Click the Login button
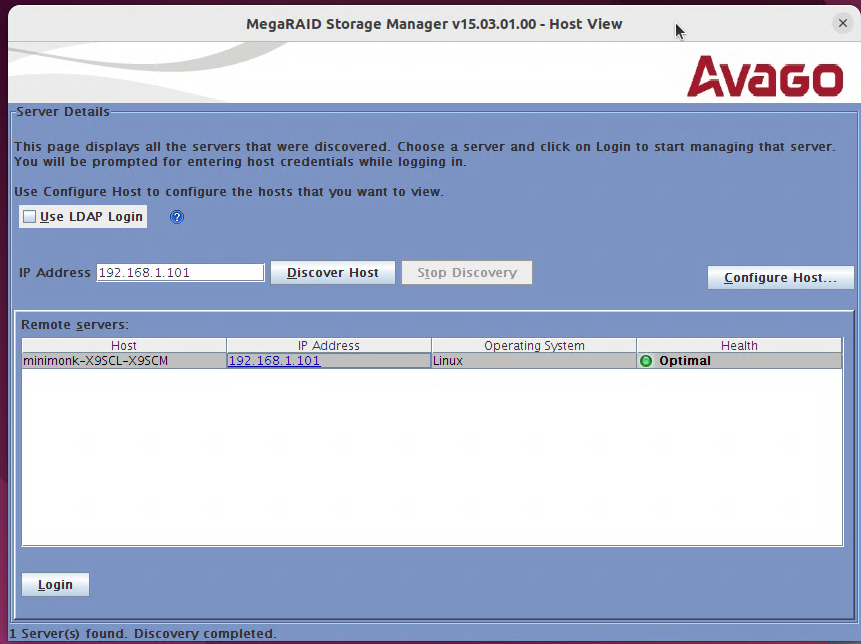 coord(55,585)
